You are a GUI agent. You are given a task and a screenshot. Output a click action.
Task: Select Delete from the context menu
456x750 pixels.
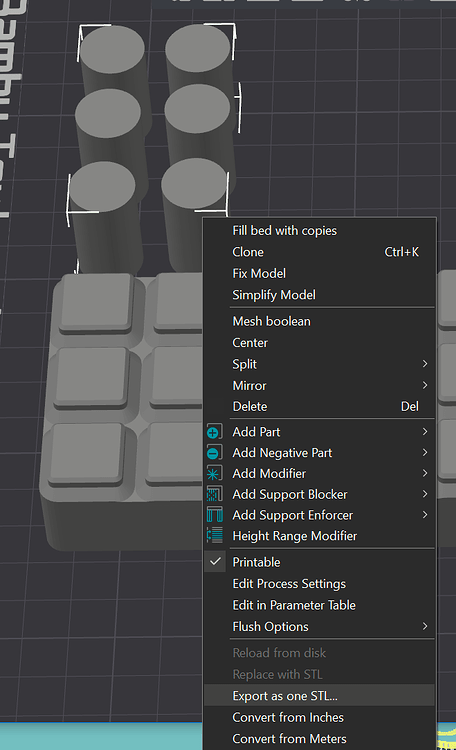click(x=320, y=407)
